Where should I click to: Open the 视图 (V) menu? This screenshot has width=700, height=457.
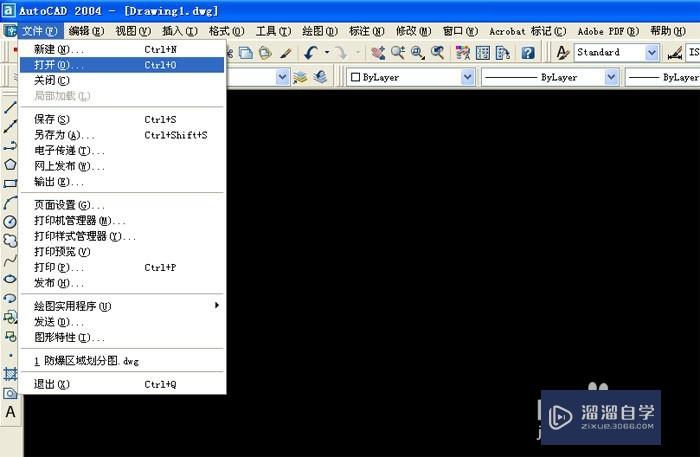(x=133, y=31)
